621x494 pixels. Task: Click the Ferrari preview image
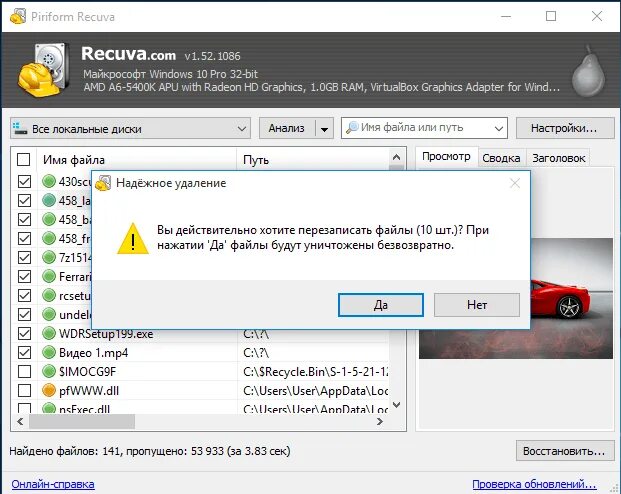[x=571, y=298]
